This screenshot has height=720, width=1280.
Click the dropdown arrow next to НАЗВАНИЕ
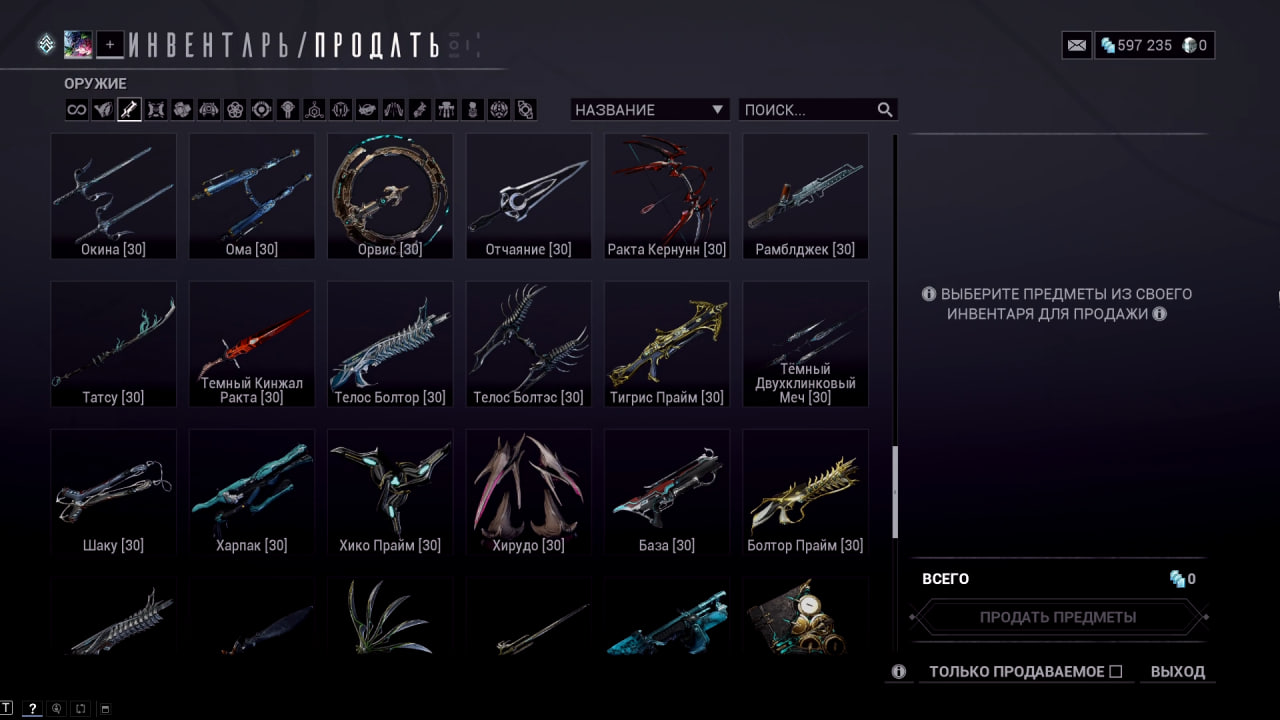click(x=717, y=110)
